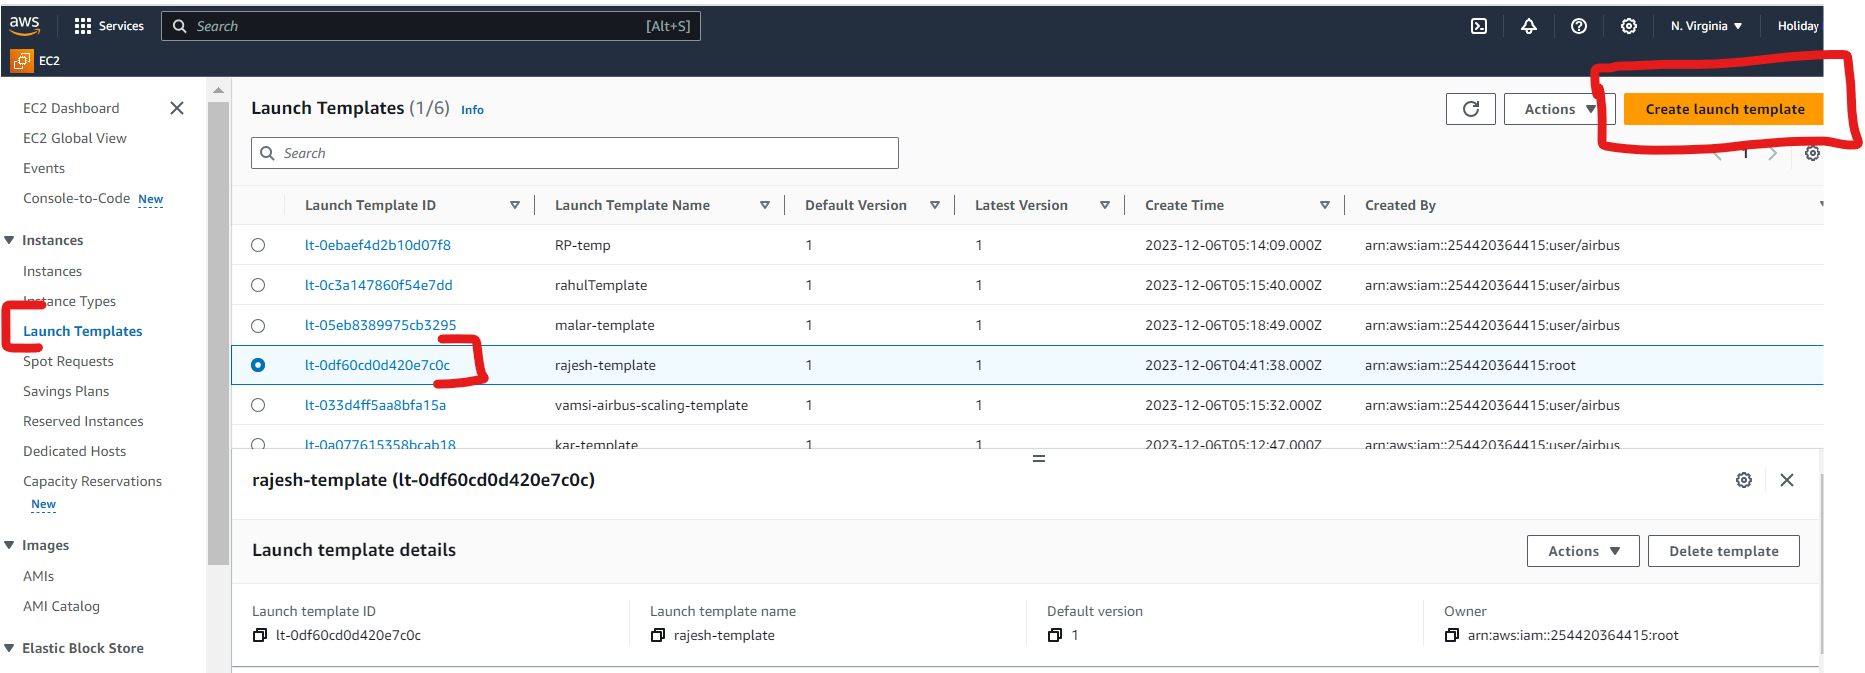This screenshot has height=673, width=1865.
Task: Open EC2 Global View
Action: 75,138
